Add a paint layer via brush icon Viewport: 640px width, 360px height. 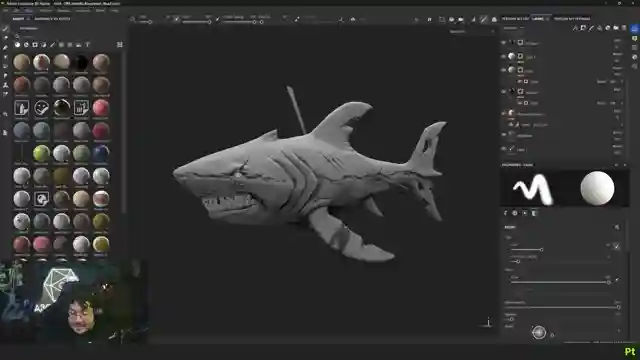coord(591,28)
